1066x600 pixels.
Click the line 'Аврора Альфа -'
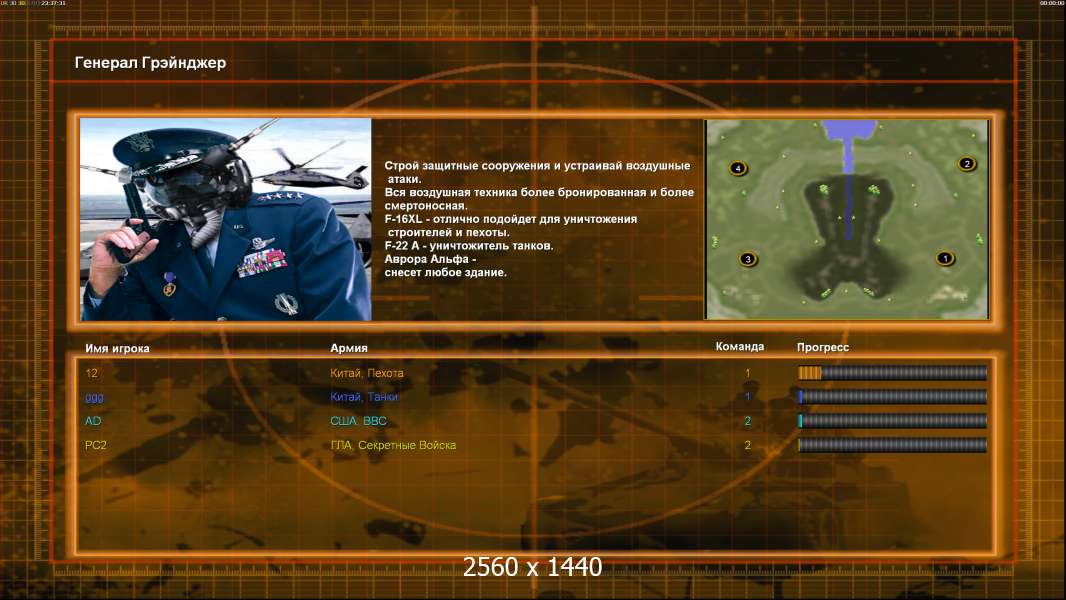430,259
